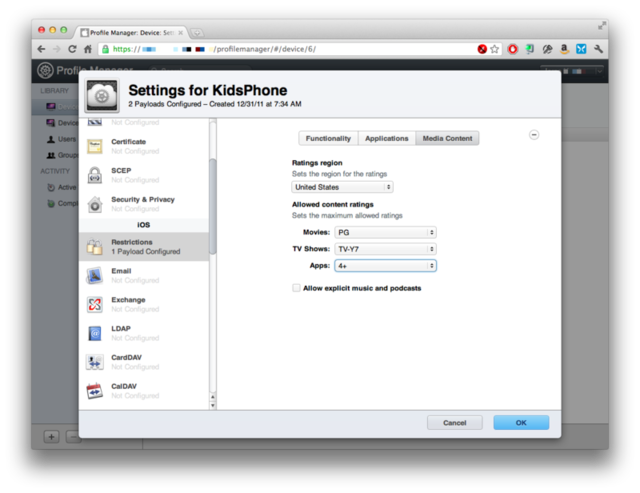Viewport: 640px width, 493px height.
Task: Click the Cancel button
Action: pos(455,423)
